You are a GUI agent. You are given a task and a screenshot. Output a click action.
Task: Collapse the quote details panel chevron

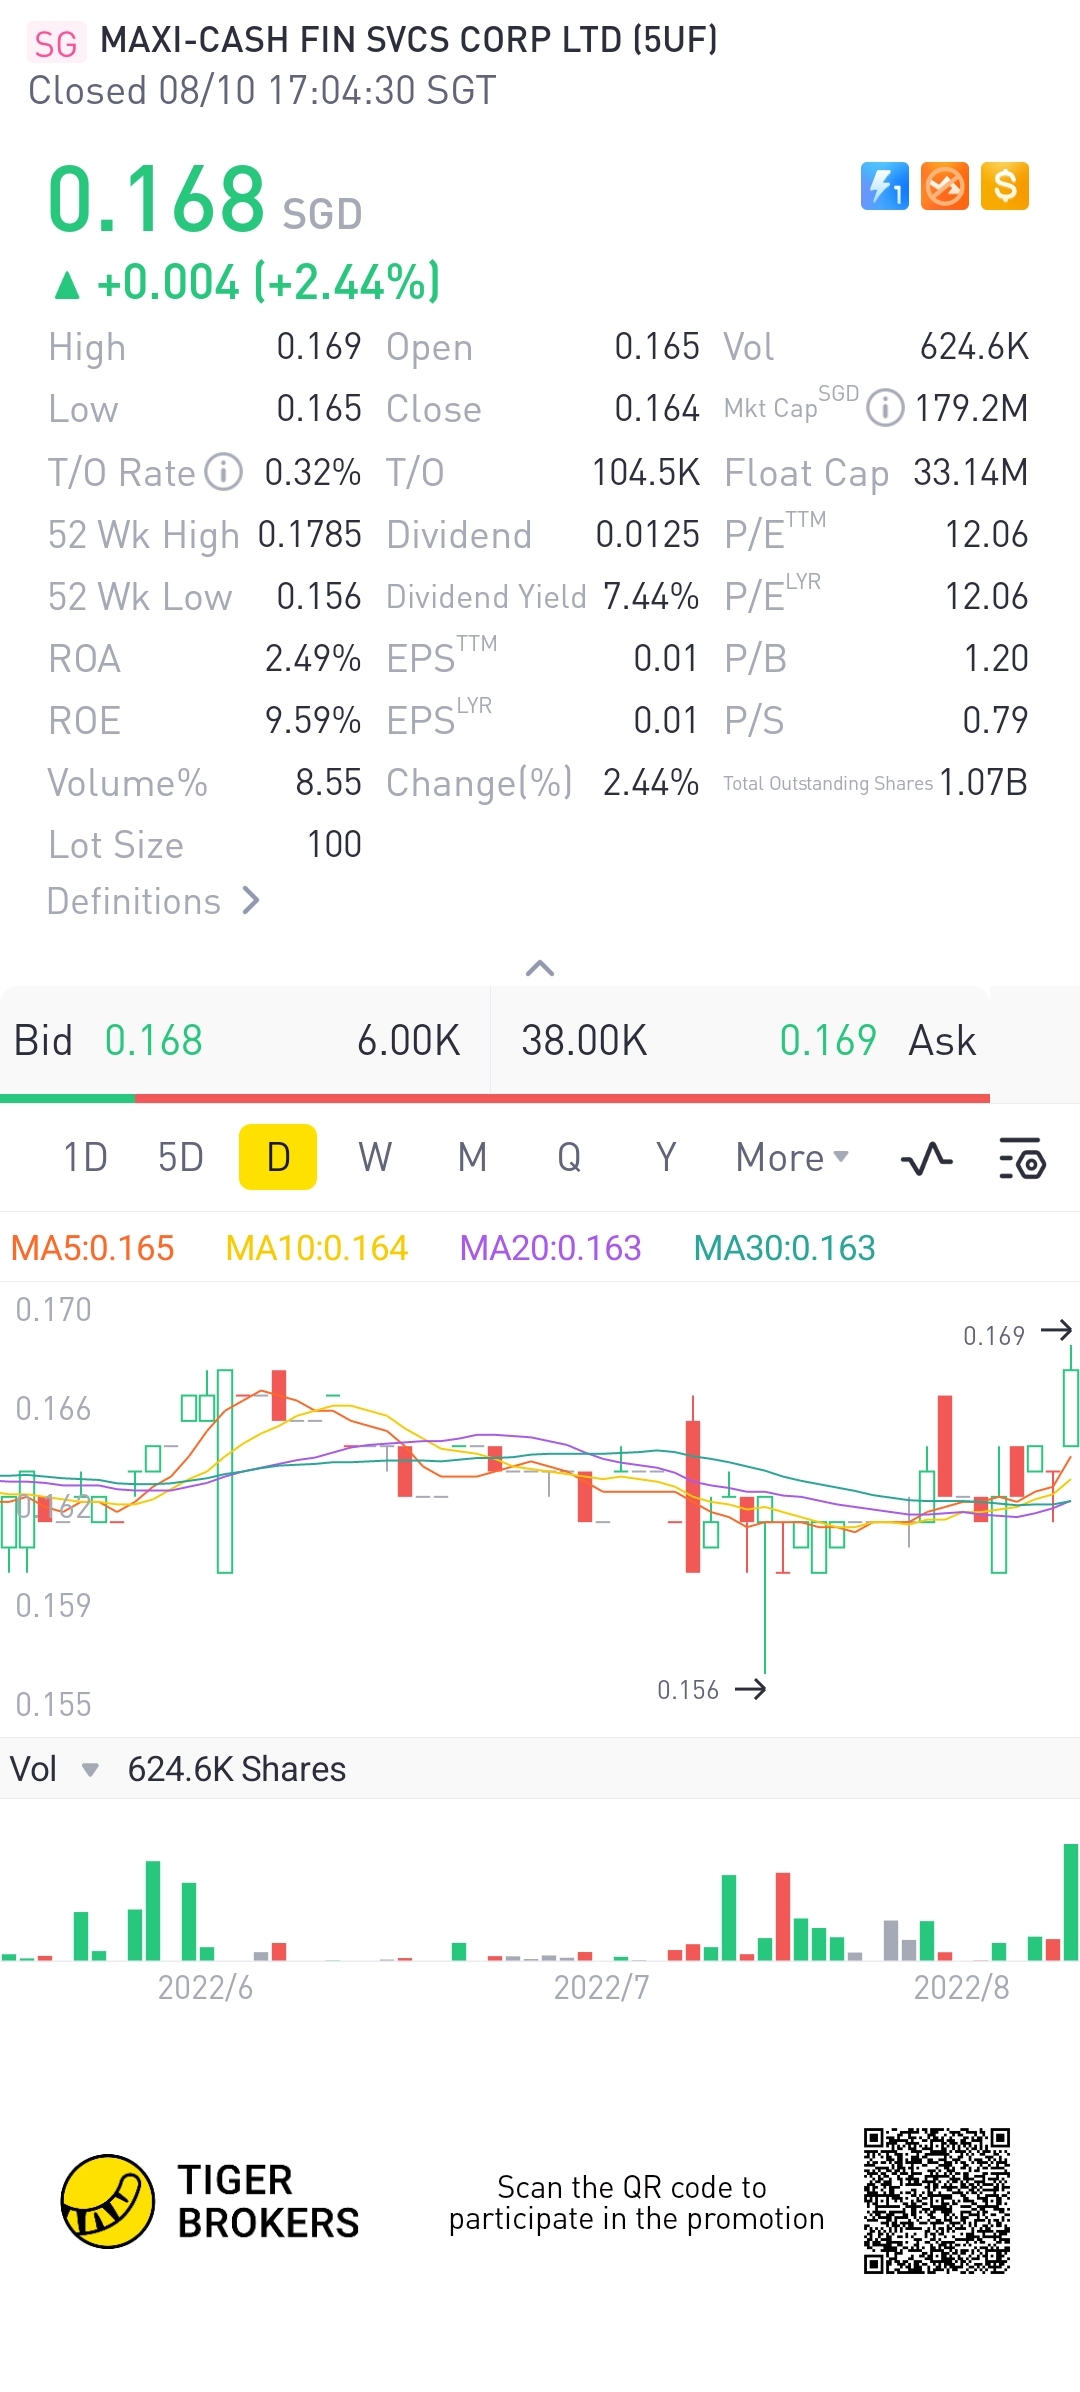[540, 968]
